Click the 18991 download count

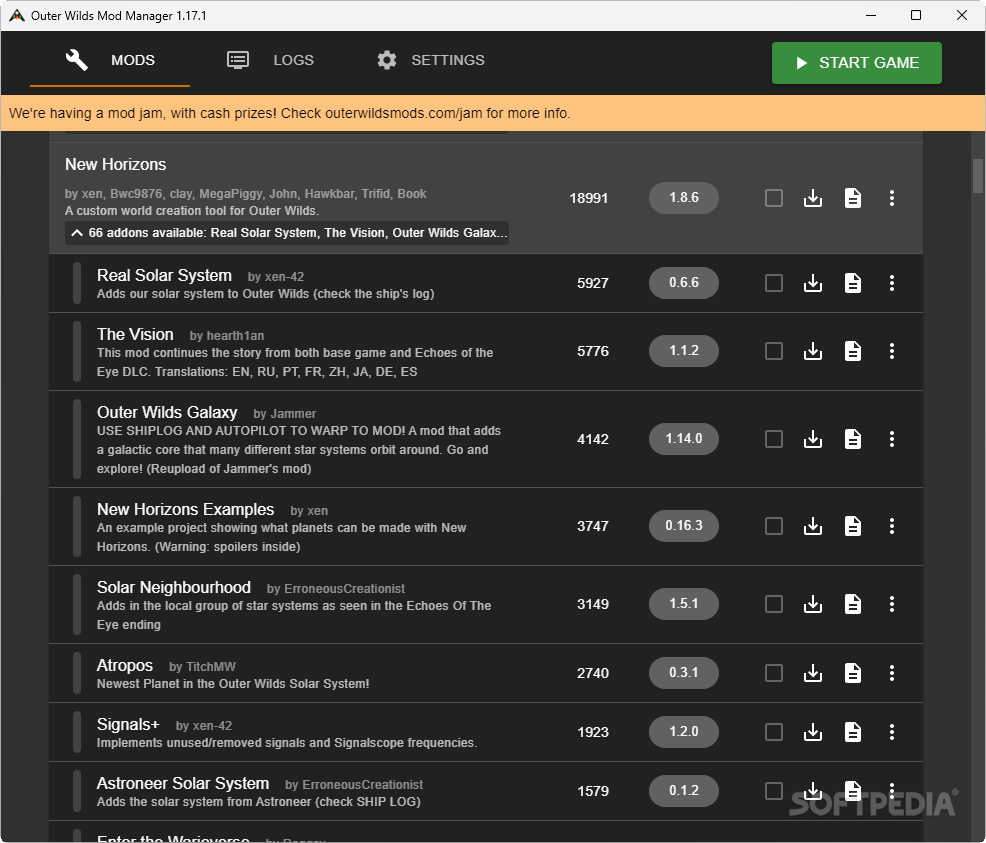[589, 198]
